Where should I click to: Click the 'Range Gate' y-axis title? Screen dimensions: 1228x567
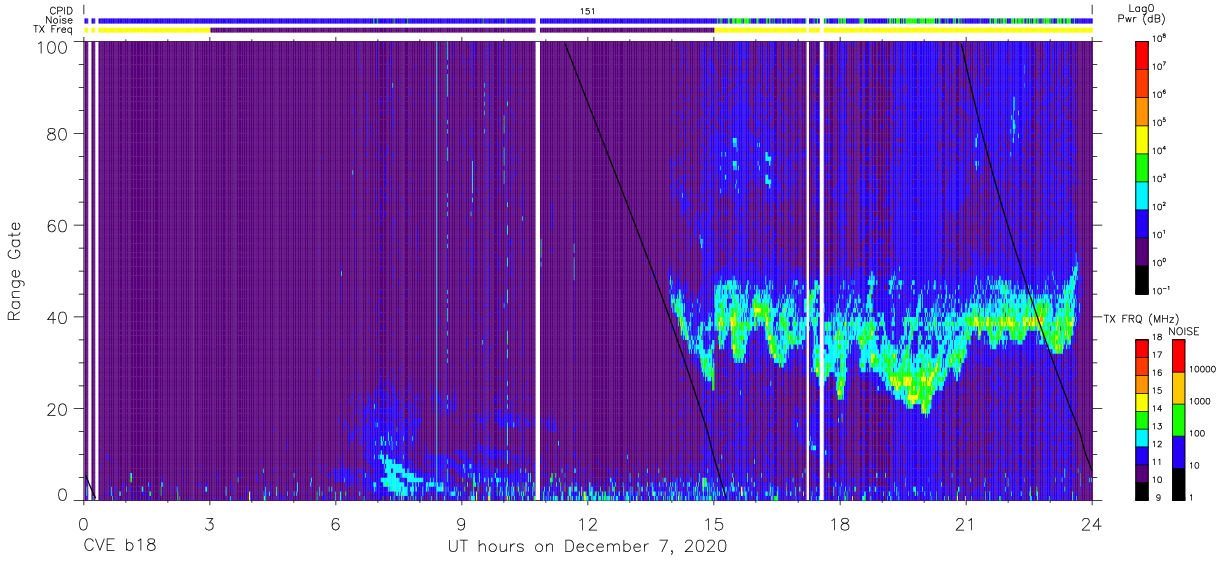pos(14,272)
